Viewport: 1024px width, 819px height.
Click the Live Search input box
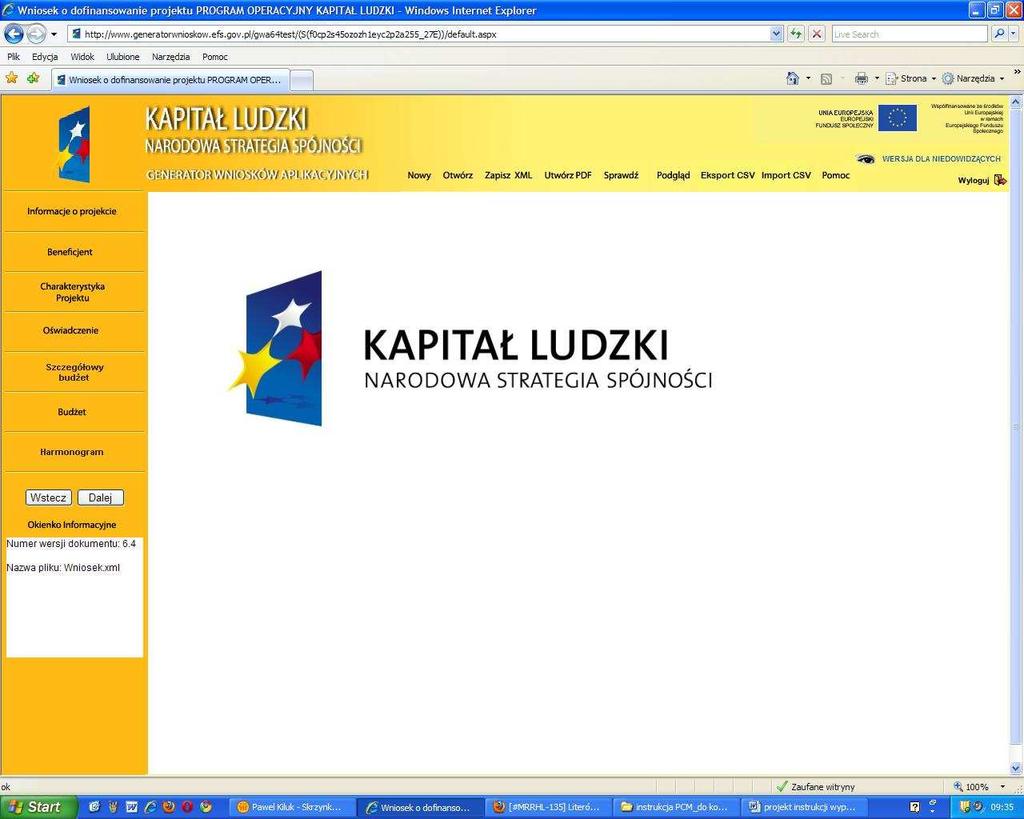pyautogui.click(x=909, y=34)
